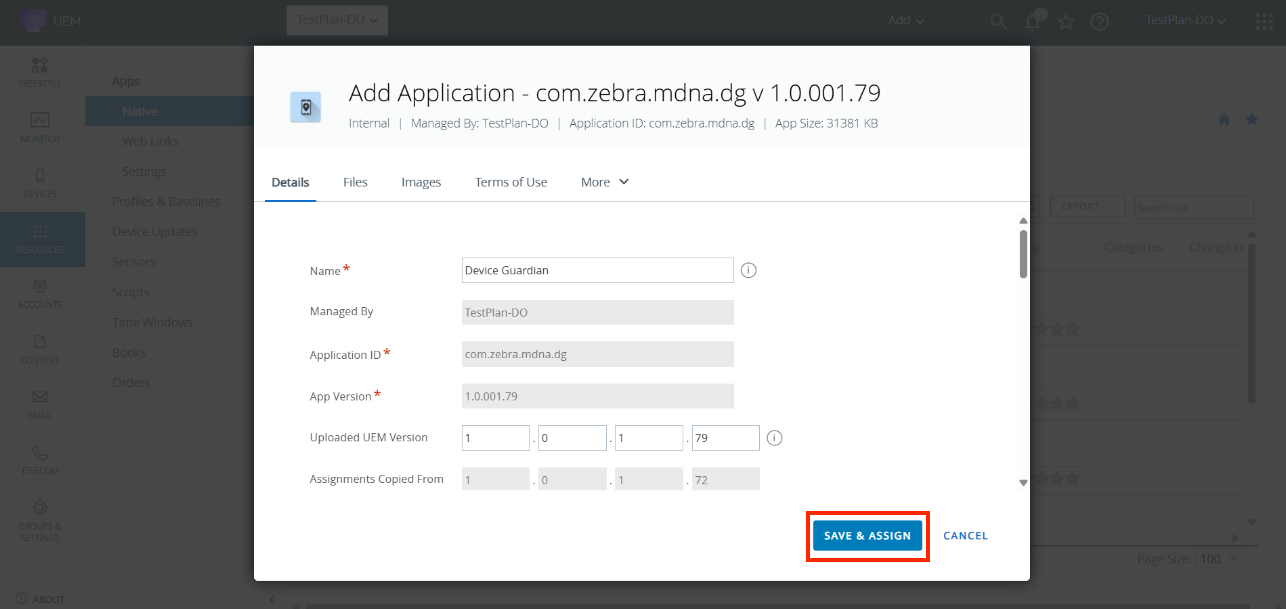Click the info icon beside Uploaded UEM Version
This screenshot has width=1286, height=609.
[774, 438]
